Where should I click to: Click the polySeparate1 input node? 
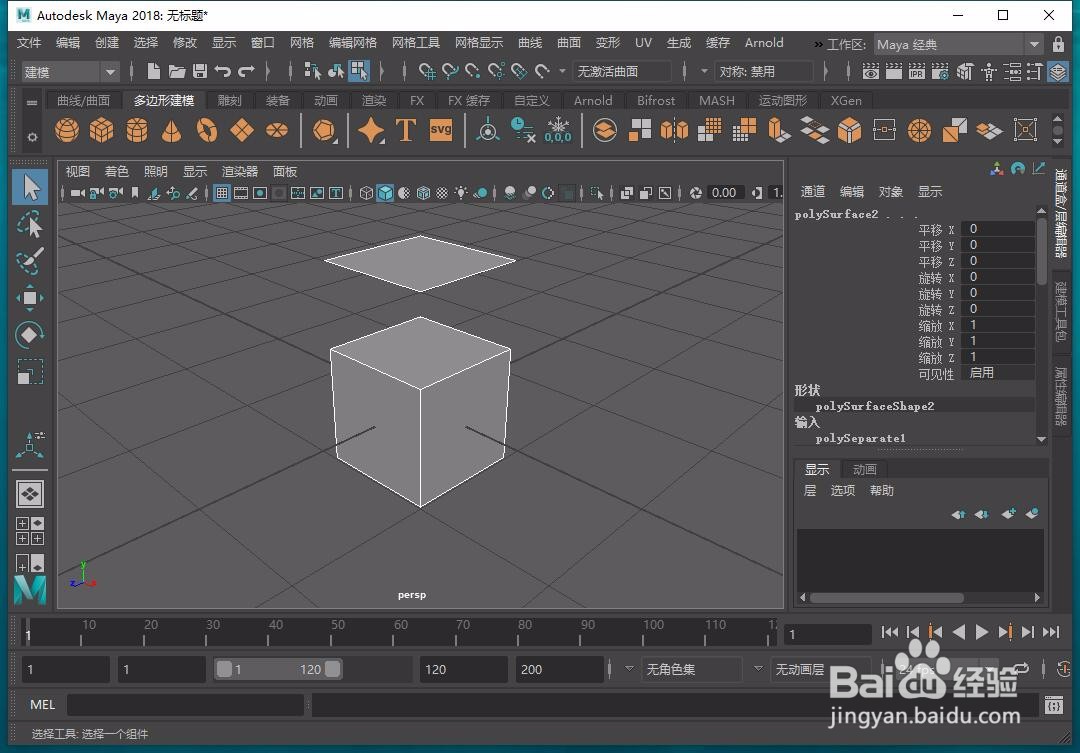(x=860, y=438)
